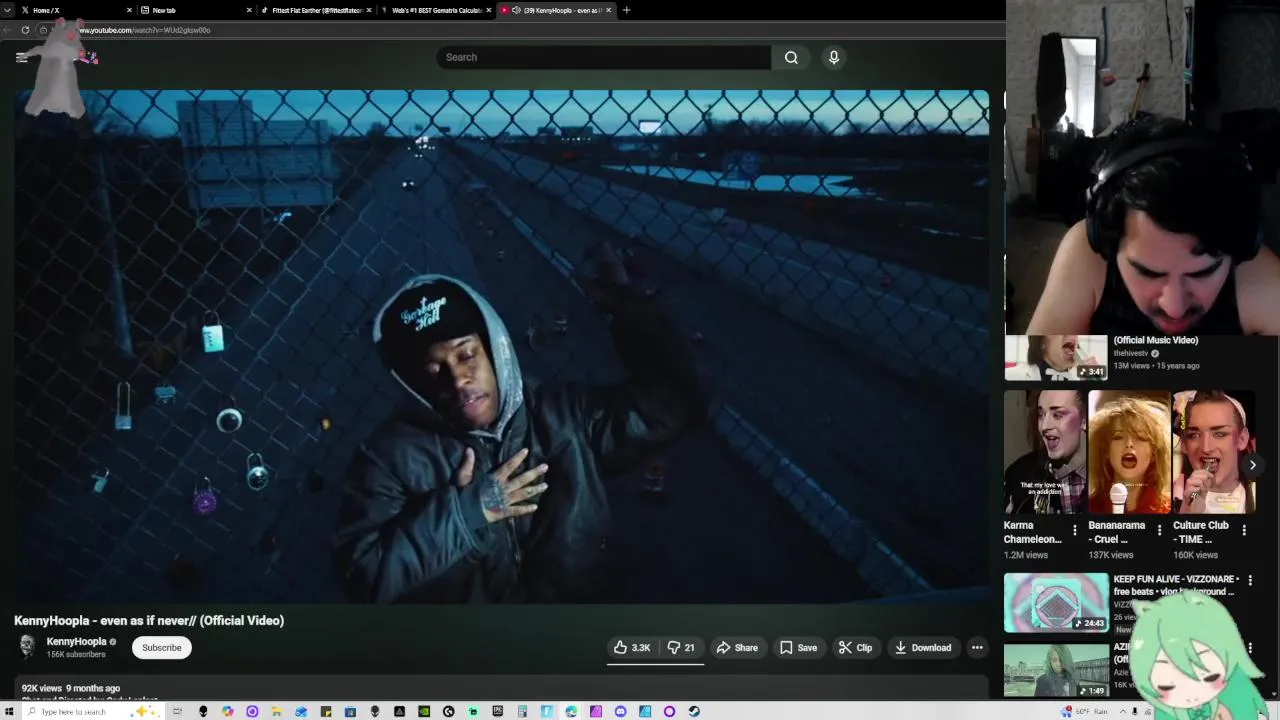Image resolution: width=1280 pixels, height=720 pixels.
Task: Open Discord from the taskbar
Action: click(620, 711)
